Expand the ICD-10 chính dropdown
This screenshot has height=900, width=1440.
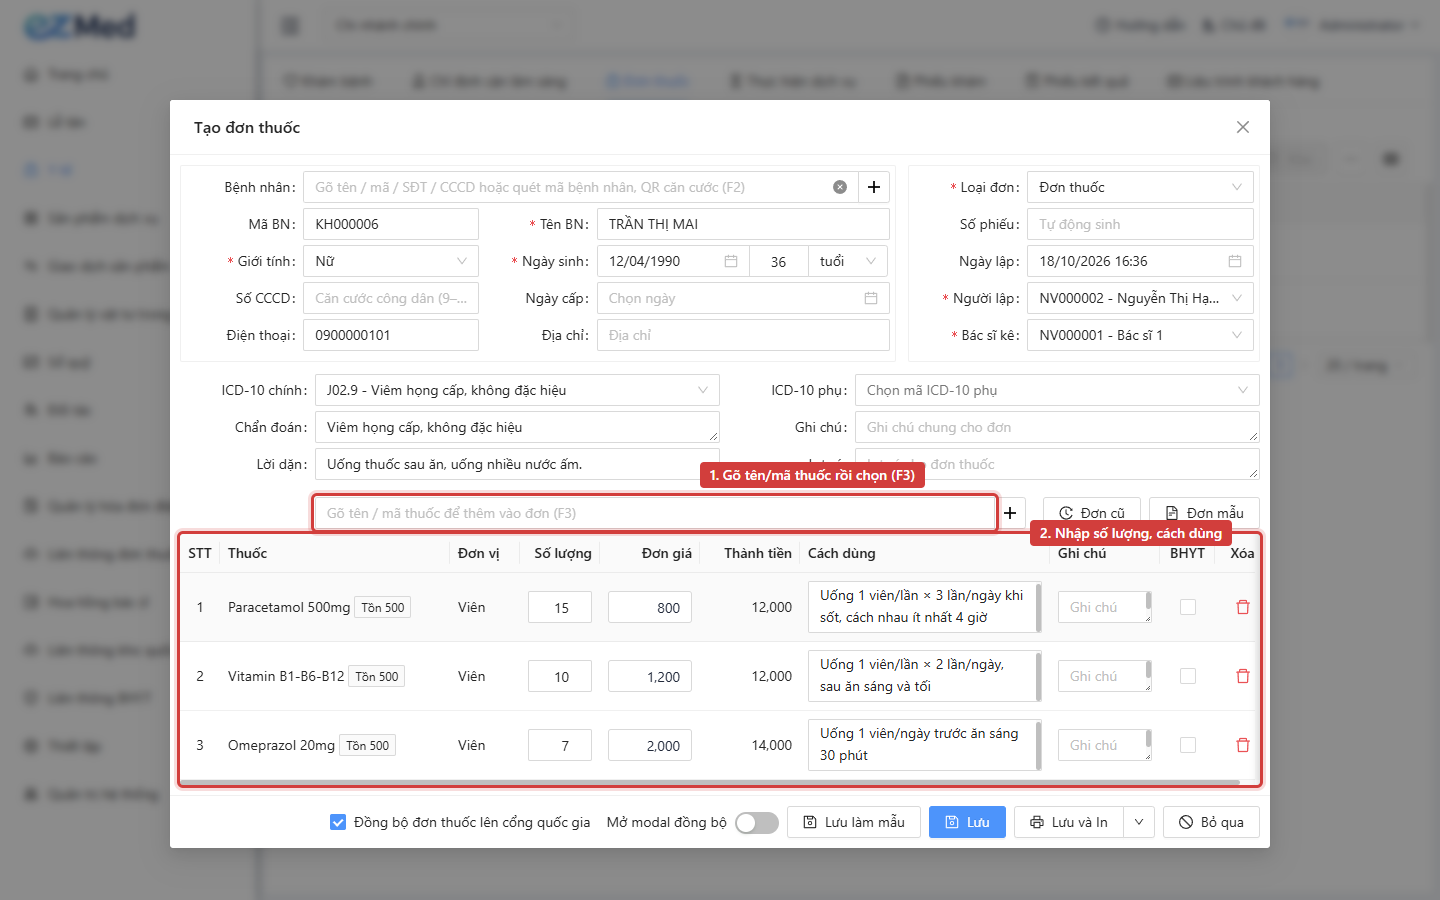point(517,390)
